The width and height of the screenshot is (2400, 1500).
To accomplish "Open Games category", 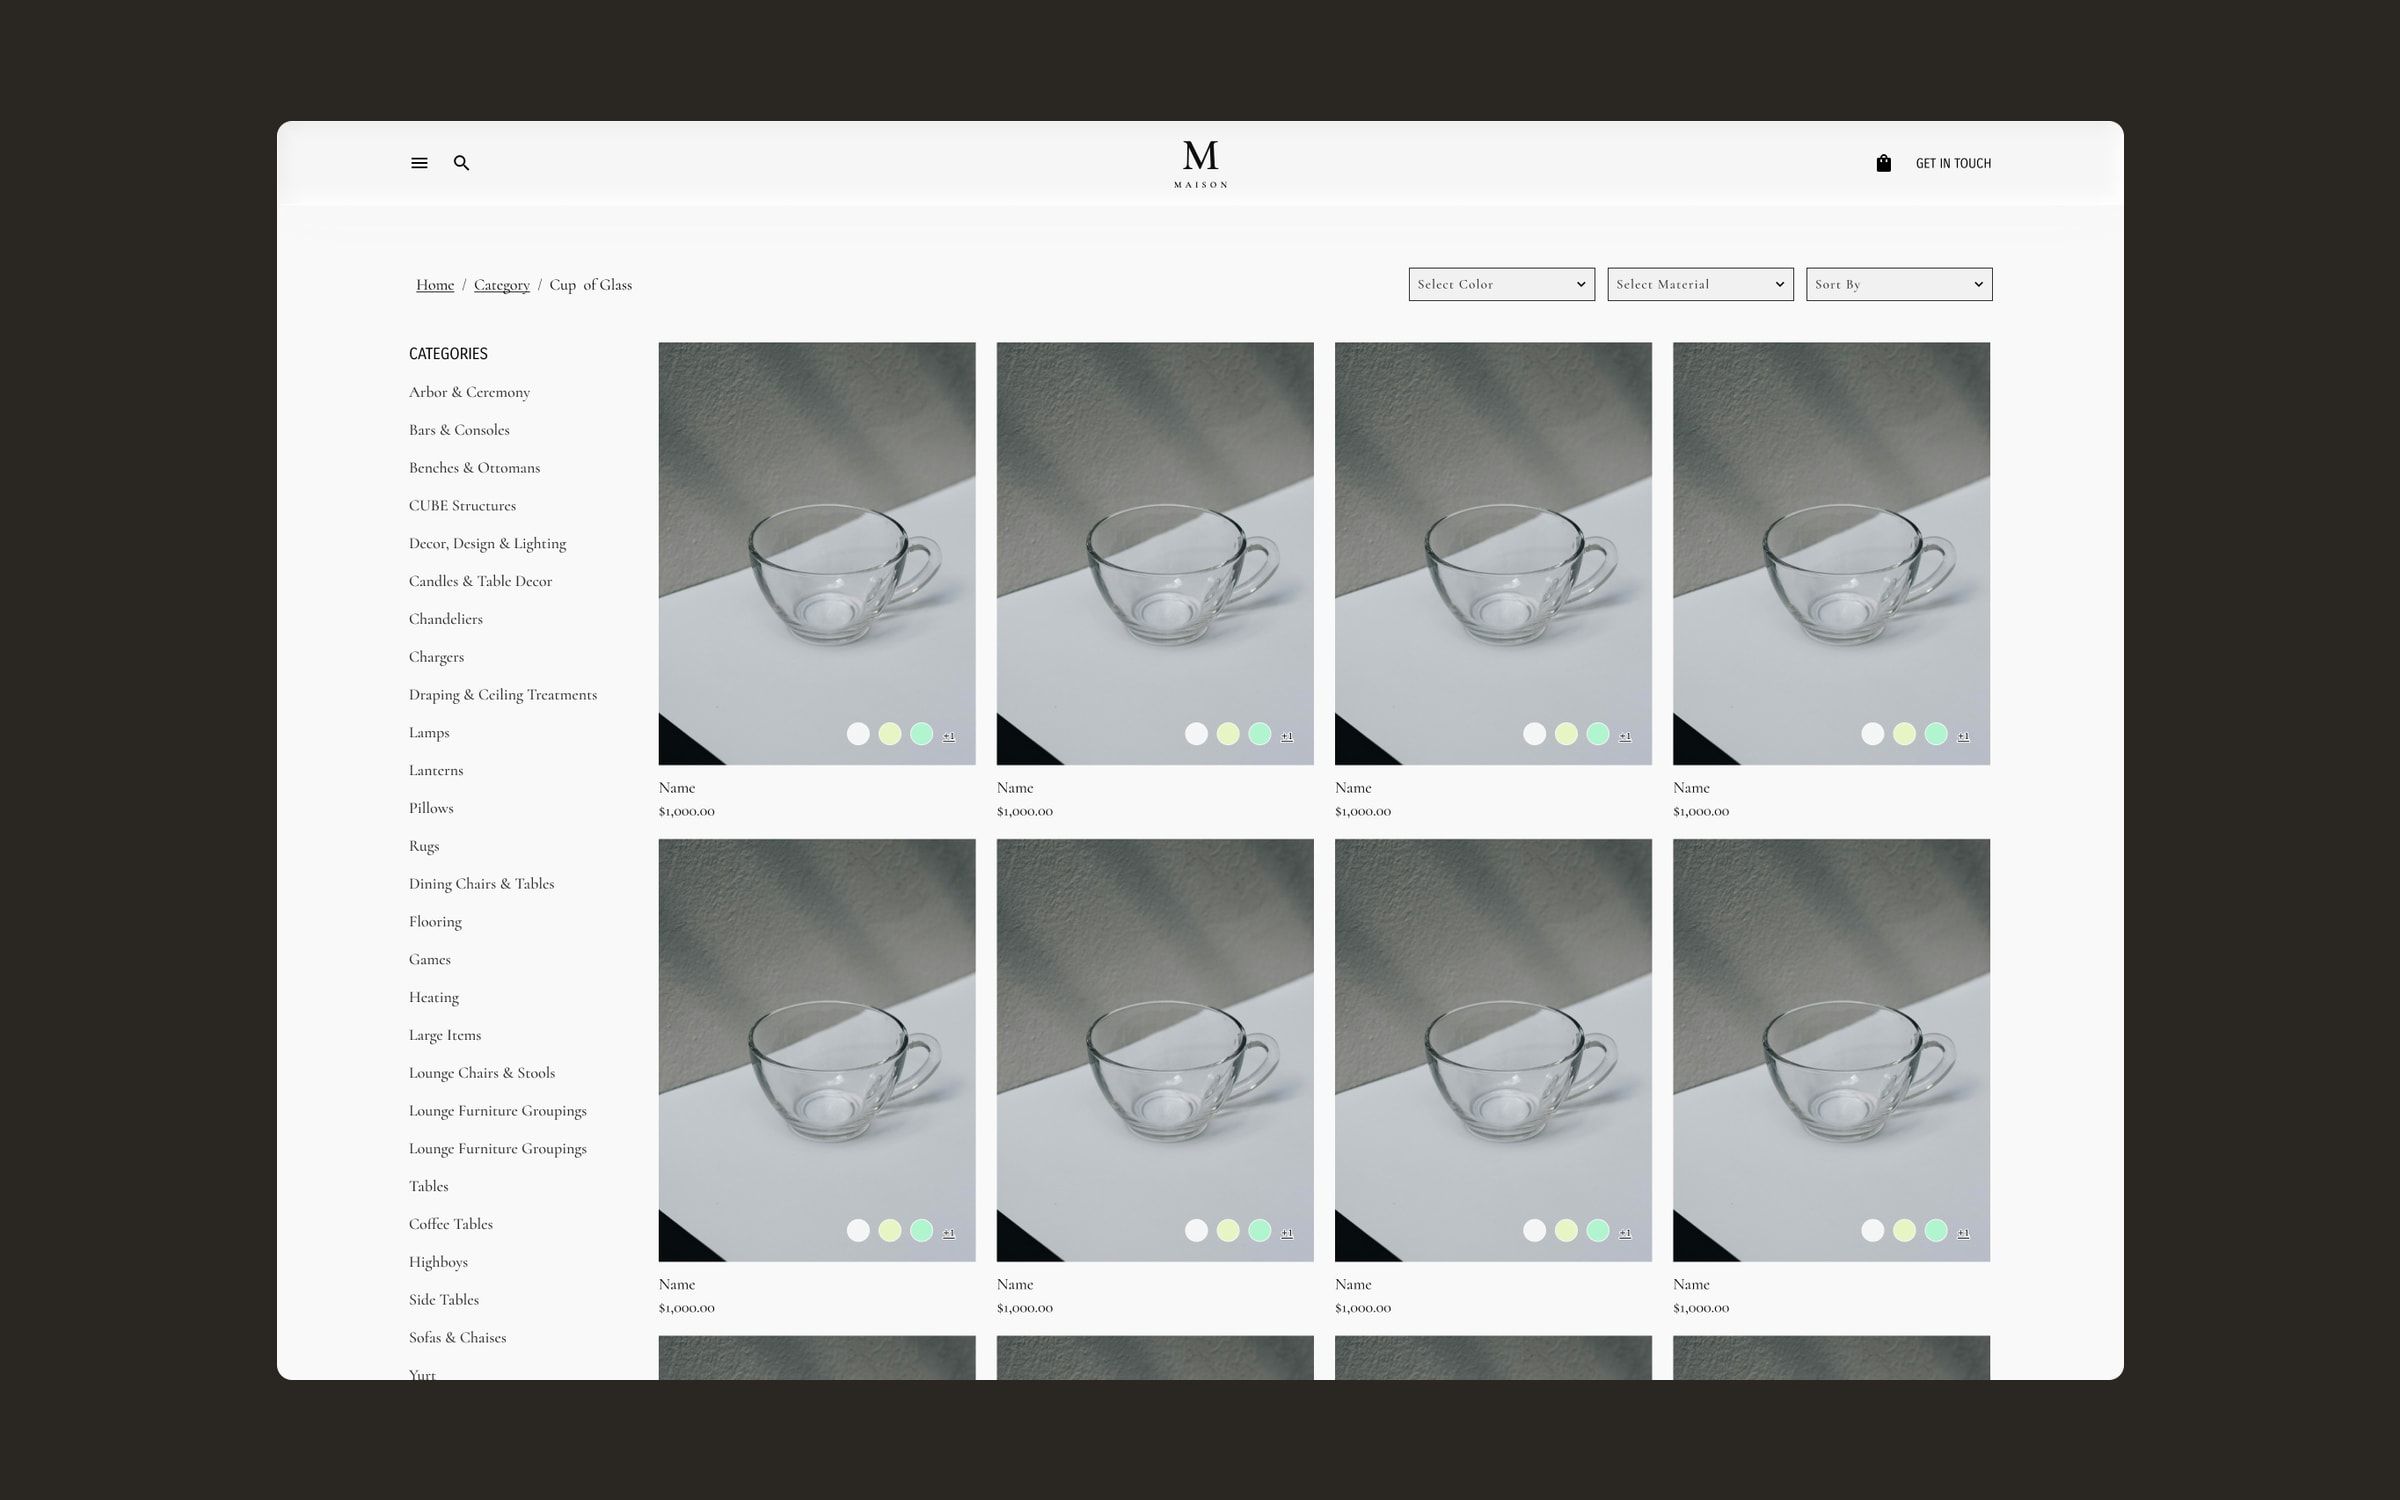I will pos(429,960).
